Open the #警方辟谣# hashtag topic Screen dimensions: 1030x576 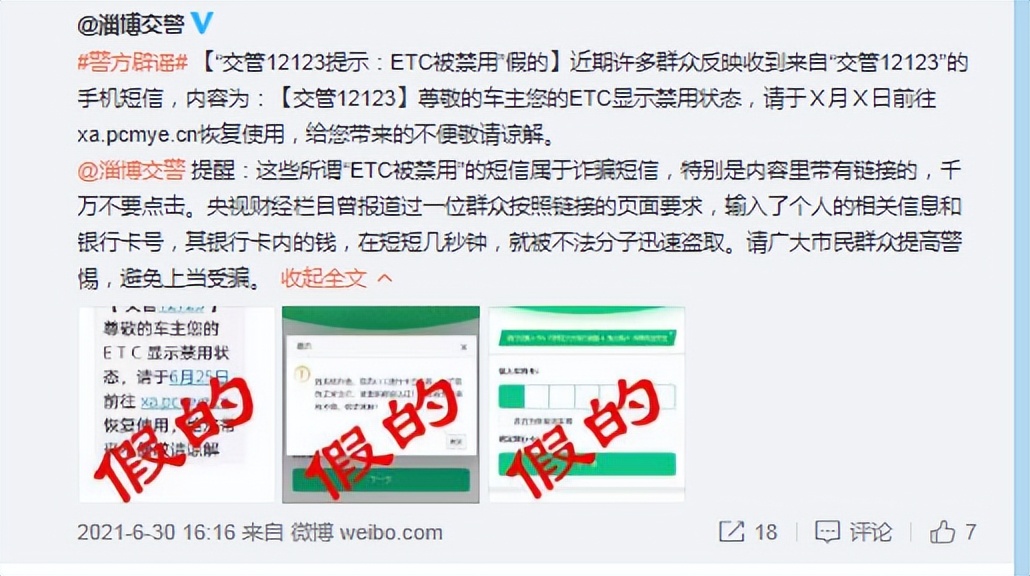[133, 62]
